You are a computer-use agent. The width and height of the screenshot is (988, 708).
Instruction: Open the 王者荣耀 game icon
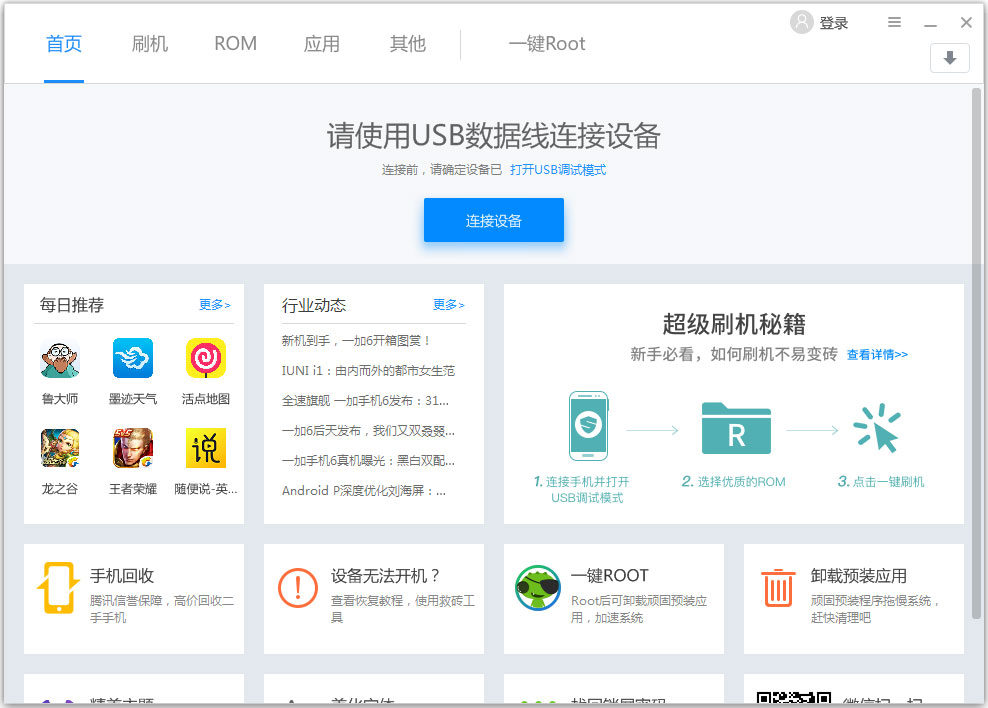[132, 447]
